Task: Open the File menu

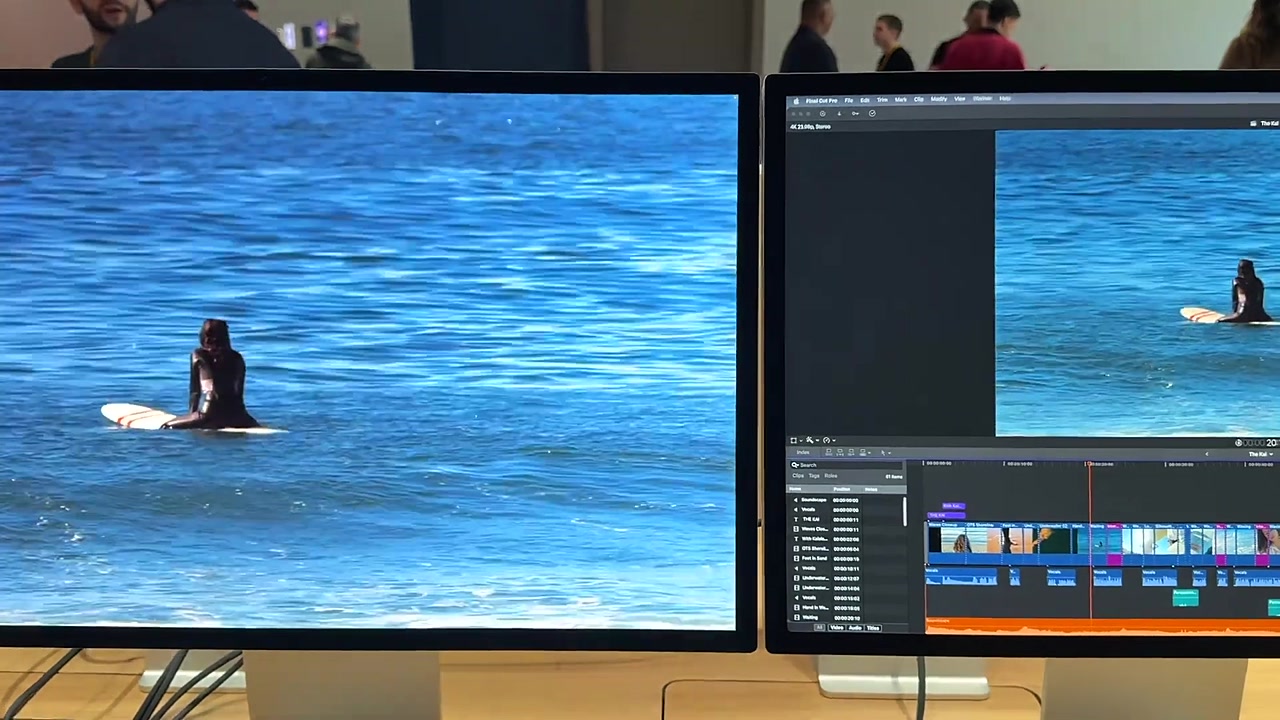Action: pyautogui.click(x=848, y=100)
